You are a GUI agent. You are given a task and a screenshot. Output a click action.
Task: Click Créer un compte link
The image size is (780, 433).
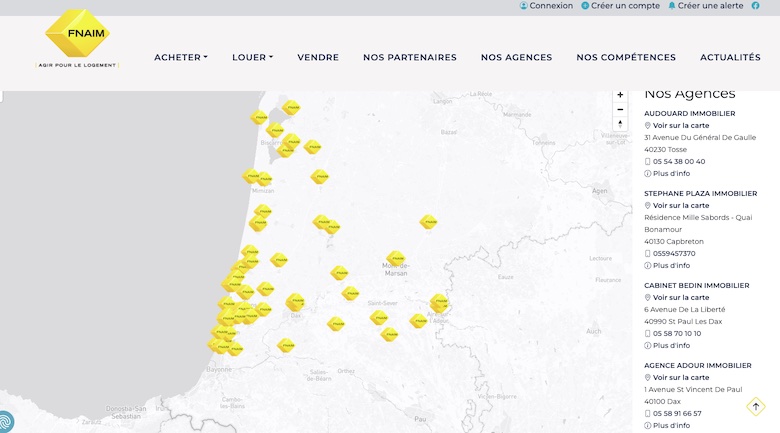(x=620, y=6)
